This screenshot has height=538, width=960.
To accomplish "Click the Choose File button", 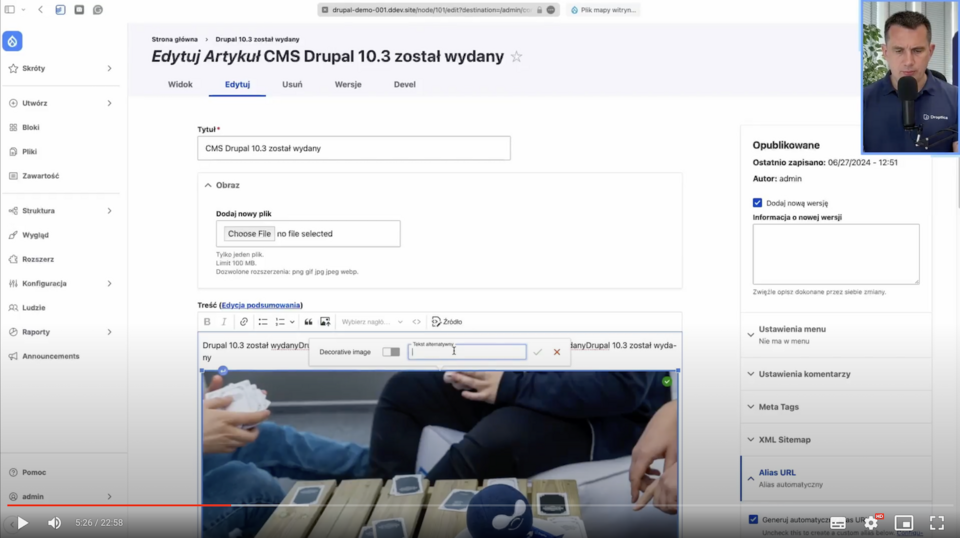I will pyautogui.click(x=249, y=234).
